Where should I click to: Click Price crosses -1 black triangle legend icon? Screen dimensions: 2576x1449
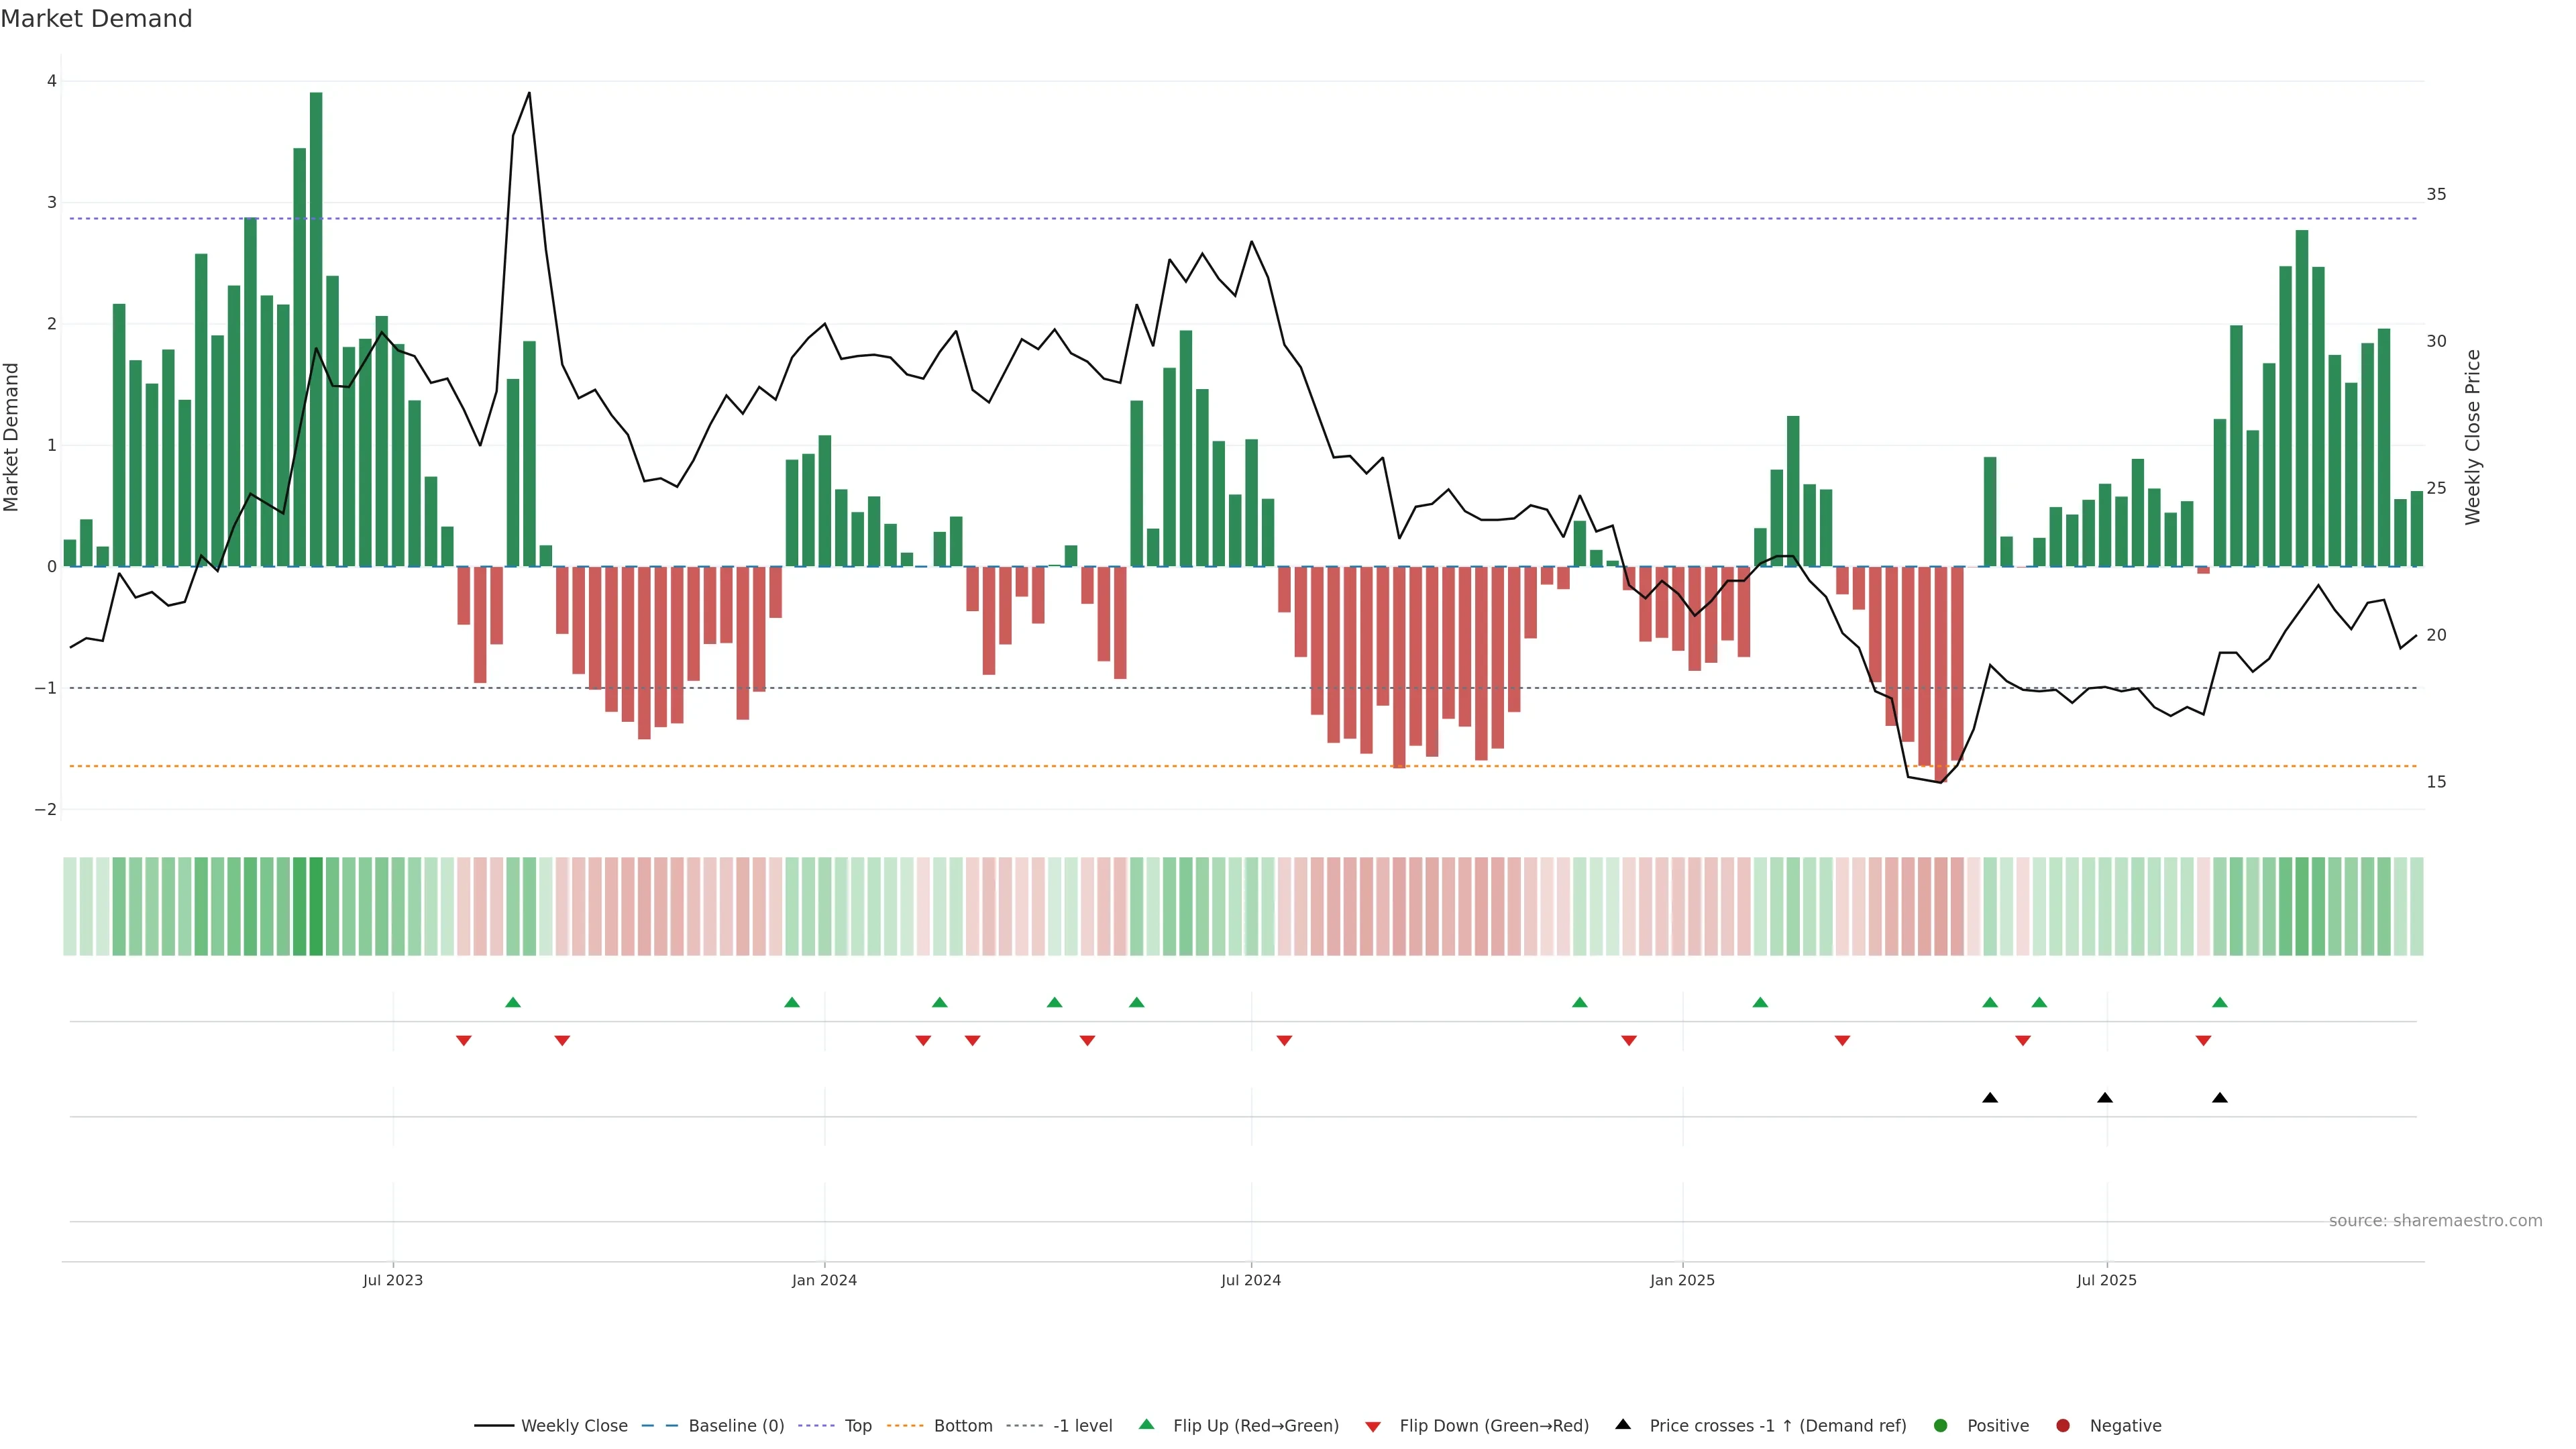point(1623,1424)
